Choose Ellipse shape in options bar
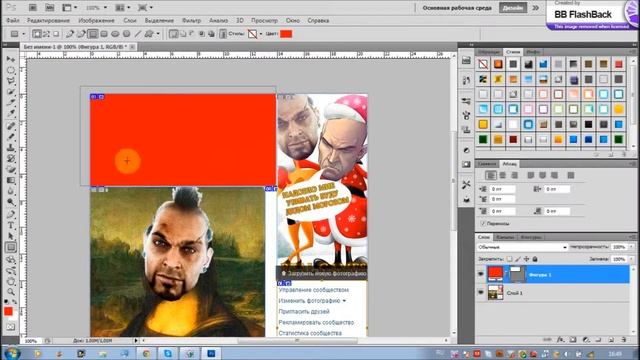Screen dimensions: 640x360 tap(115, 34)
